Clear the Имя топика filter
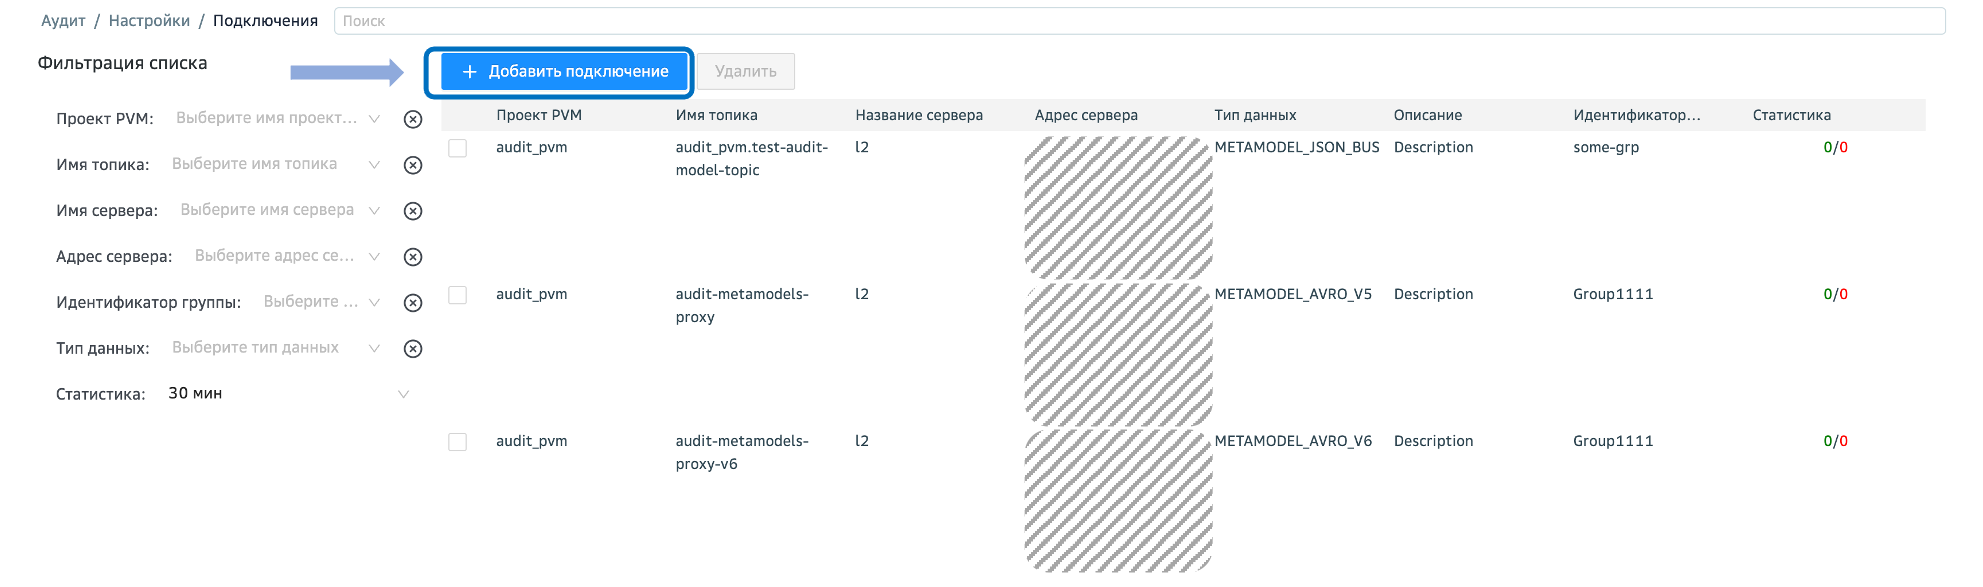1983x587 pixels. point(412,165)
